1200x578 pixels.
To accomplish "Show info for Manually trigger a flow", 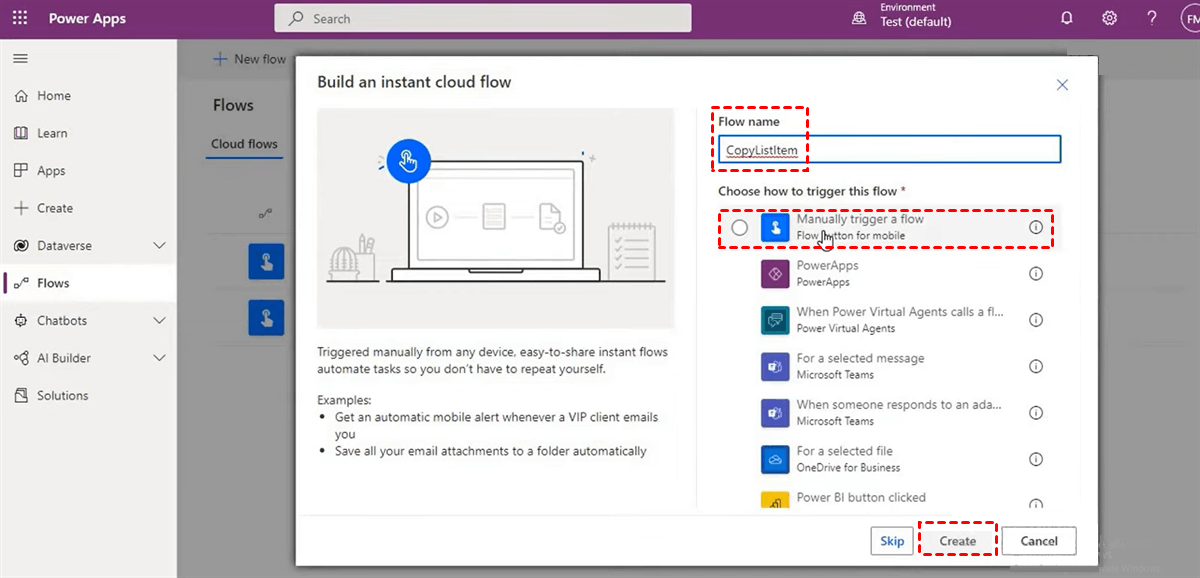I will coord(1036,227).
